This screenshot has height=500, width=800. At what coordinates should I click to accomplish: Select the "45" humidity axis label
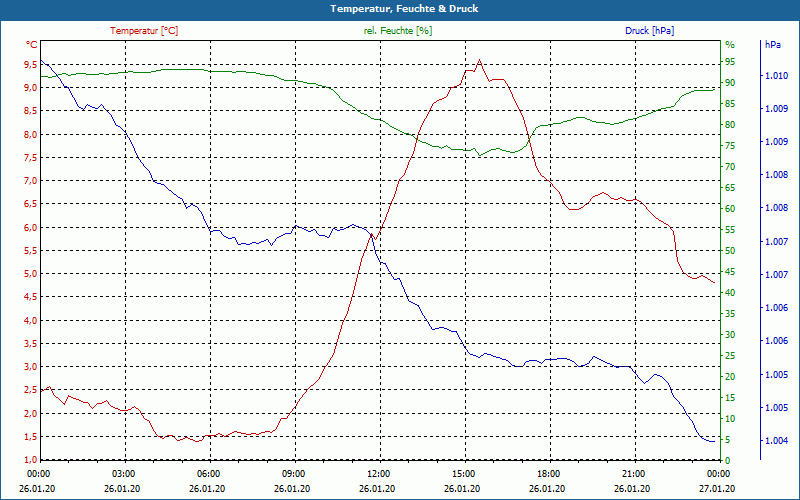point(730,272)
